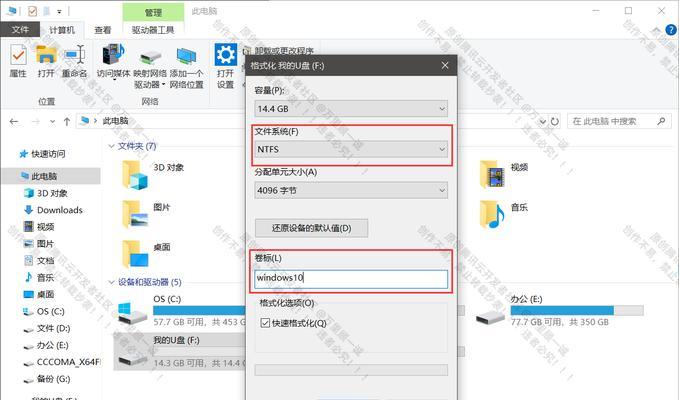Viewport: 679px width, 400px height.
Task: Open the 视频 folder in main pane
Action: click(x=492, y=174)
